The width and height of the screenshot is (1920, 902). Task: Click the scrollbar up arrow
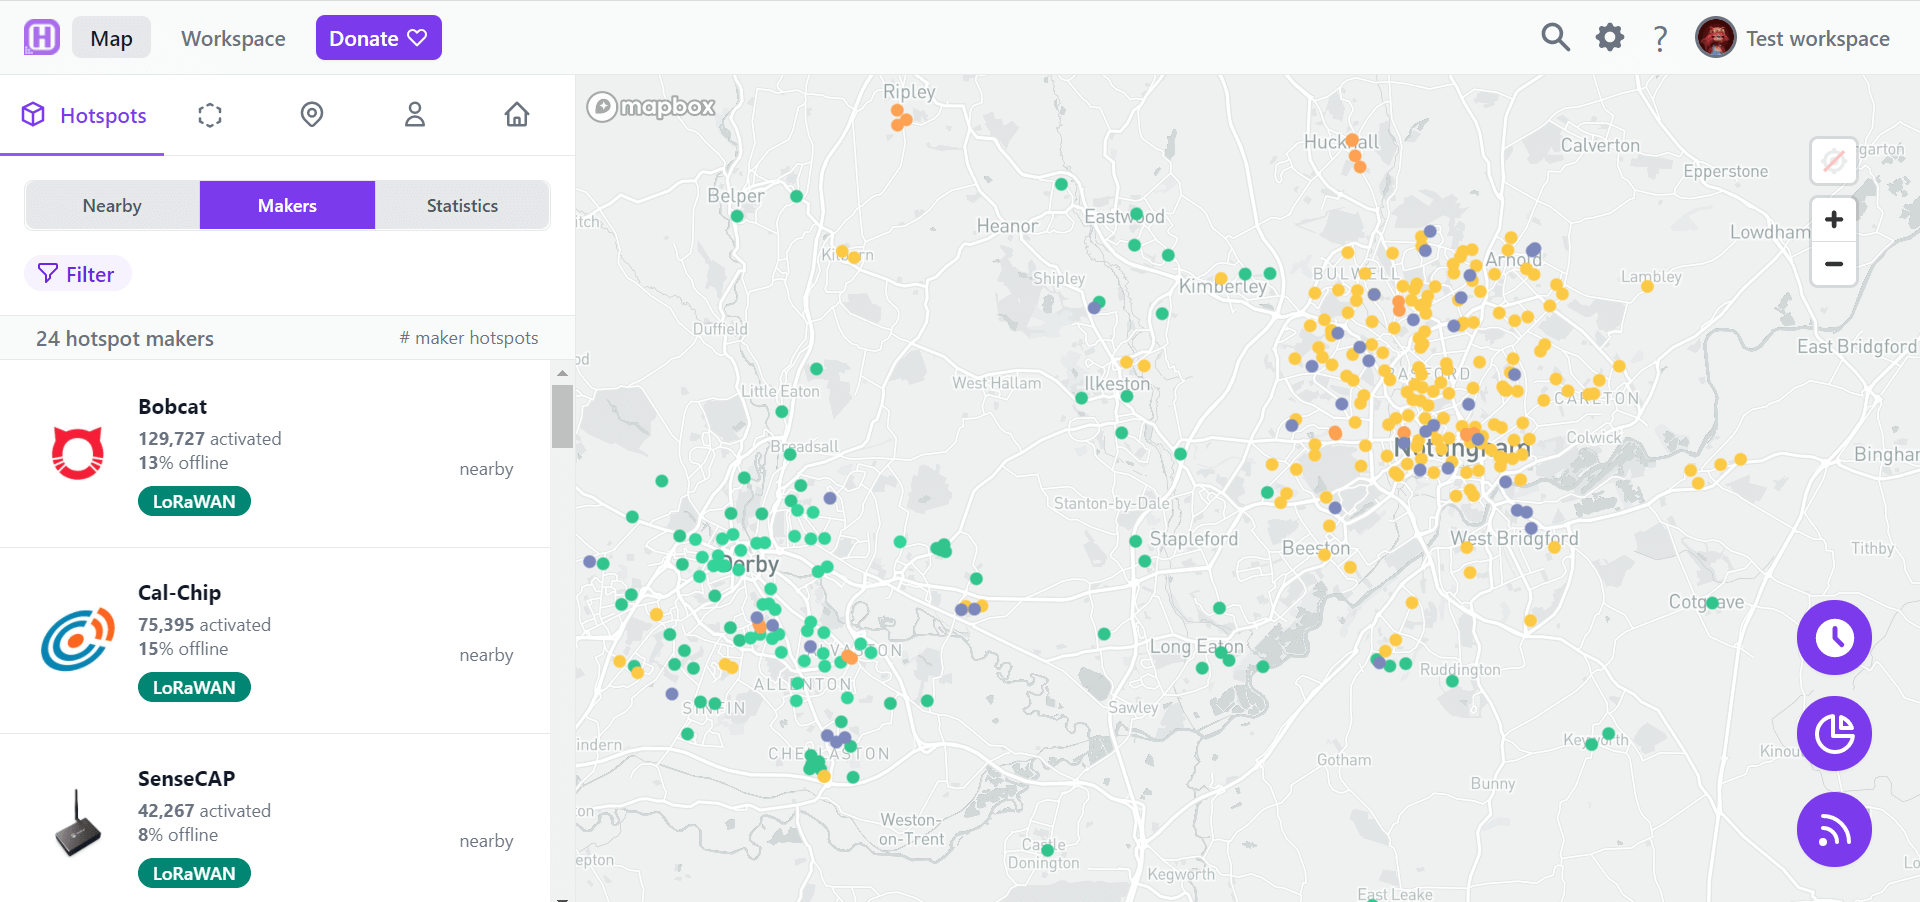562,372
